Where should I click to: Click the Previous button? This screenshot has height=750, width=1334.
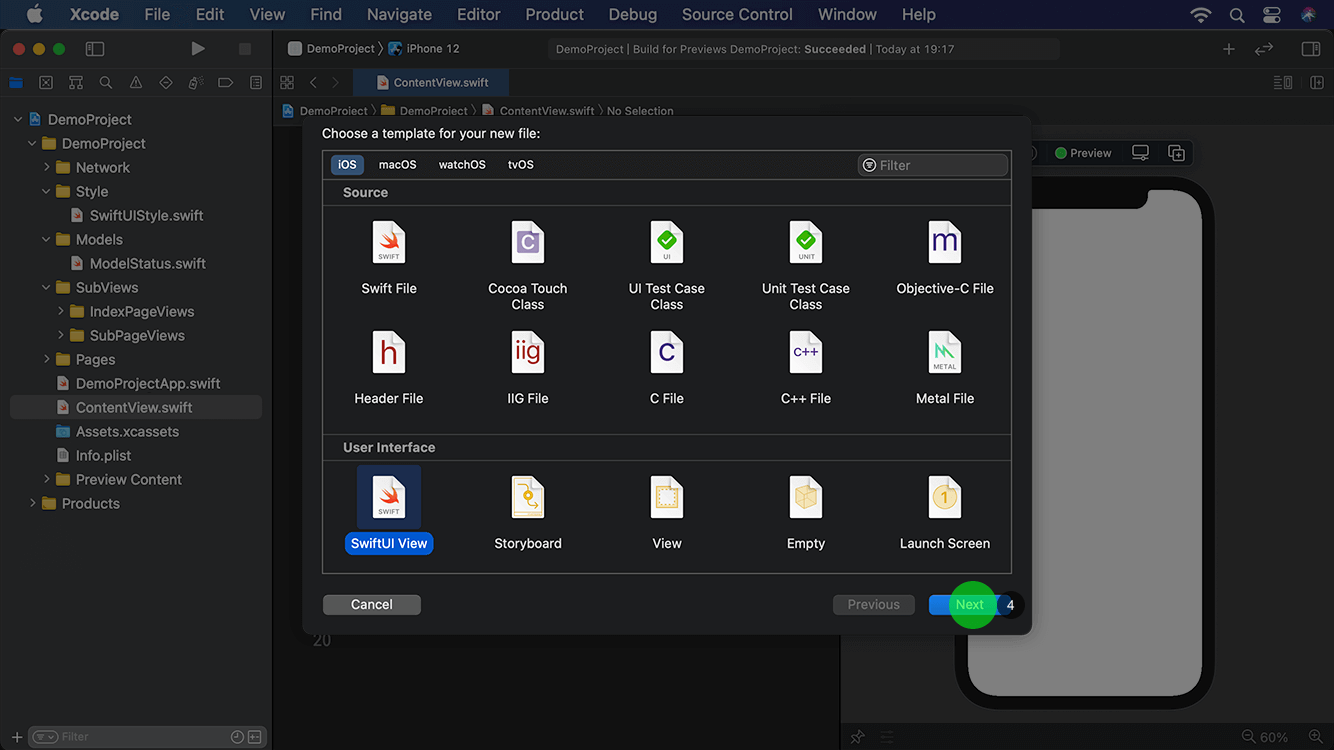874,604
